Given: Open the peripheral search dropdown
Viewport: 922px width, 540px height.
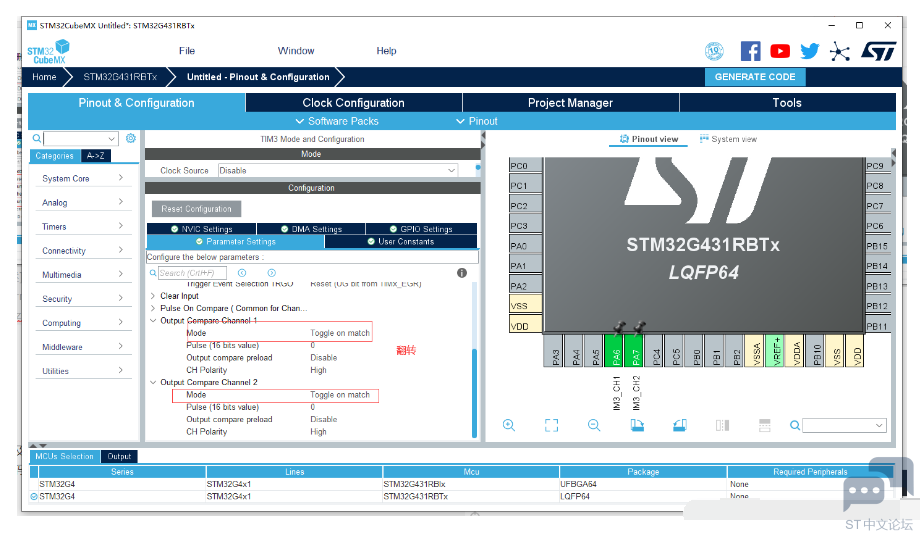Looking at the screenshot, I should point(111,138).
